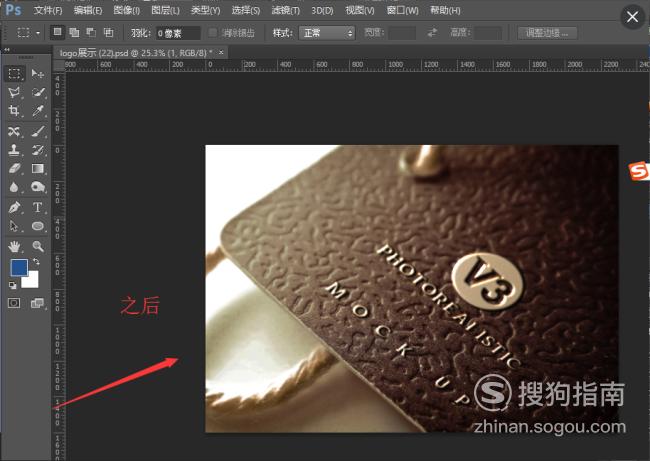Select the Path Selection arrow tool

point(14,226)
